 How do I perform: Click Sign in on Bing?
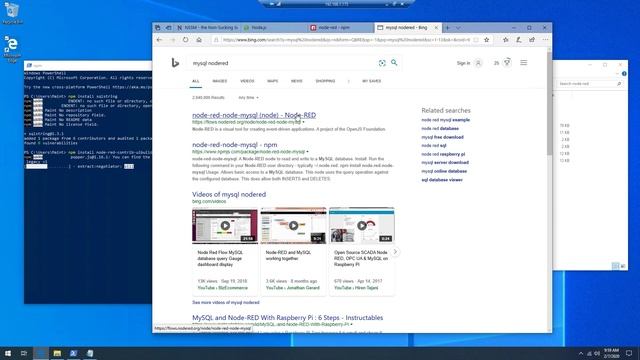click(463, 63)
